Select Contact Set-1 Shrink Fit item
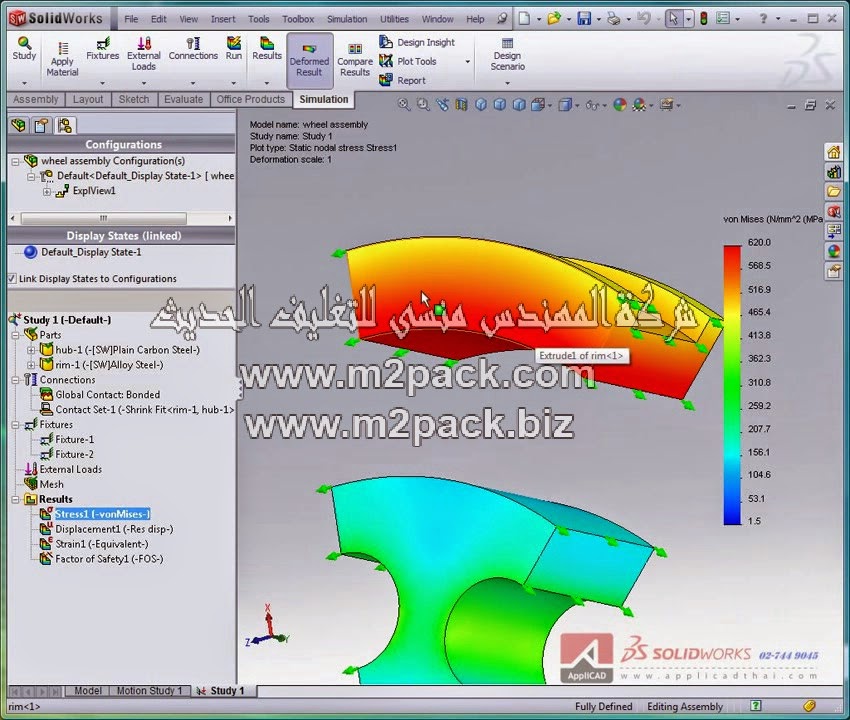 tap(145, 410)
